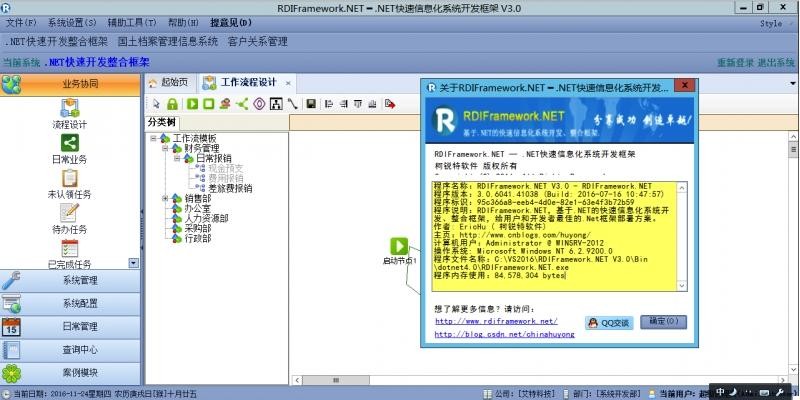The image size is (800, 400).
Task: Open the 帮助(H) menu
Action: [x=183, y=23]
